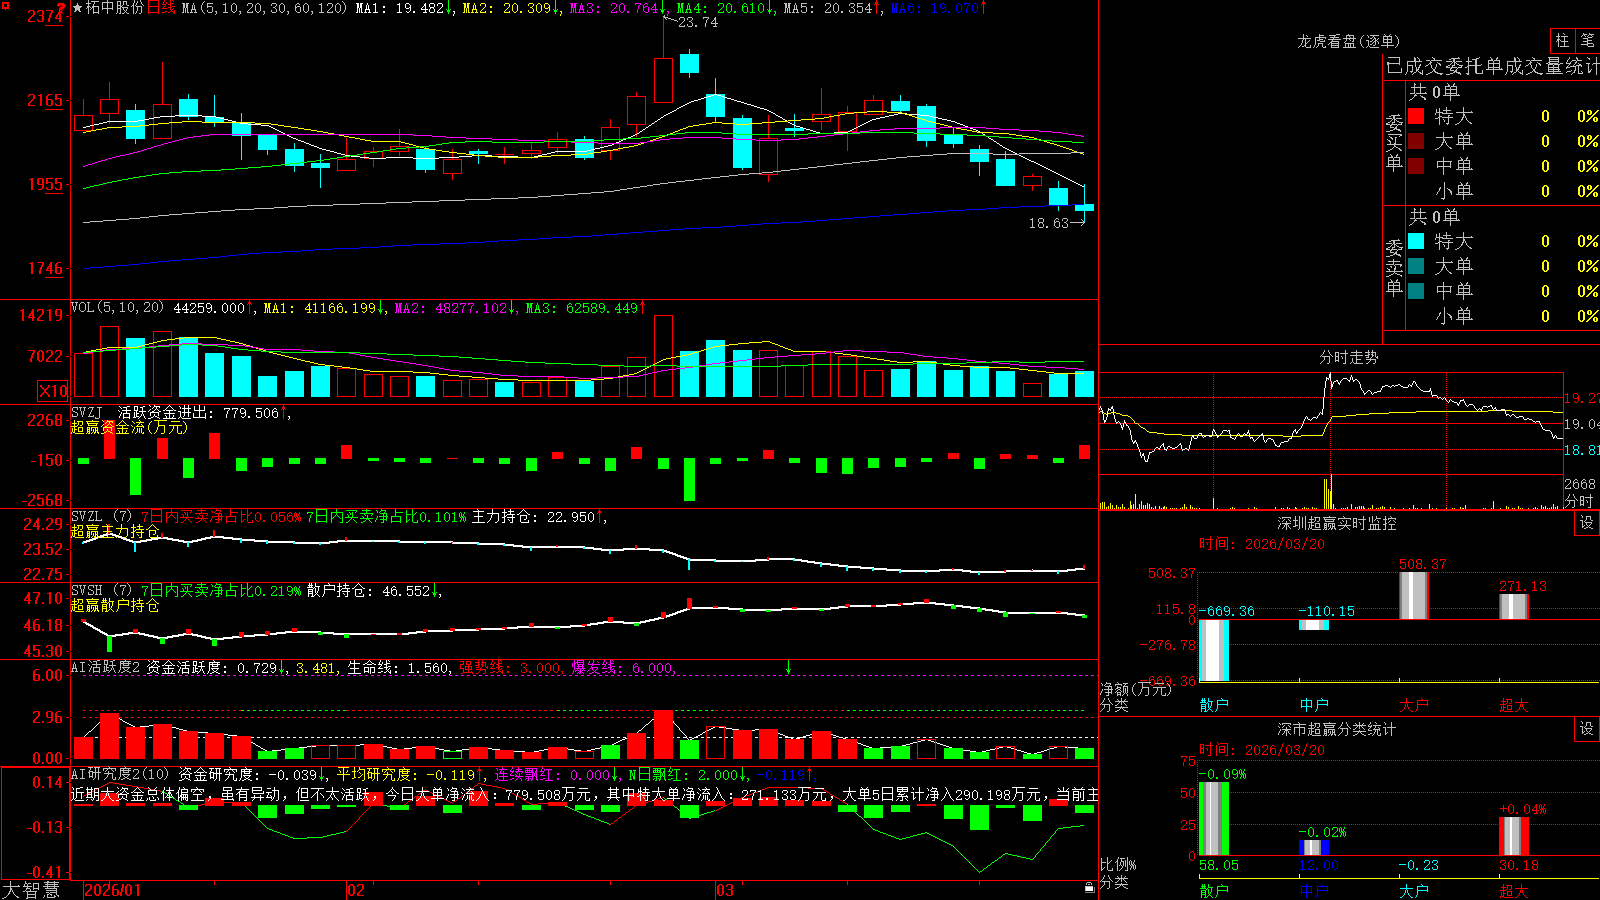Click the star icon before 柘中股份
The height and width of the screenshot is (900, 1600).
(77, 8)
